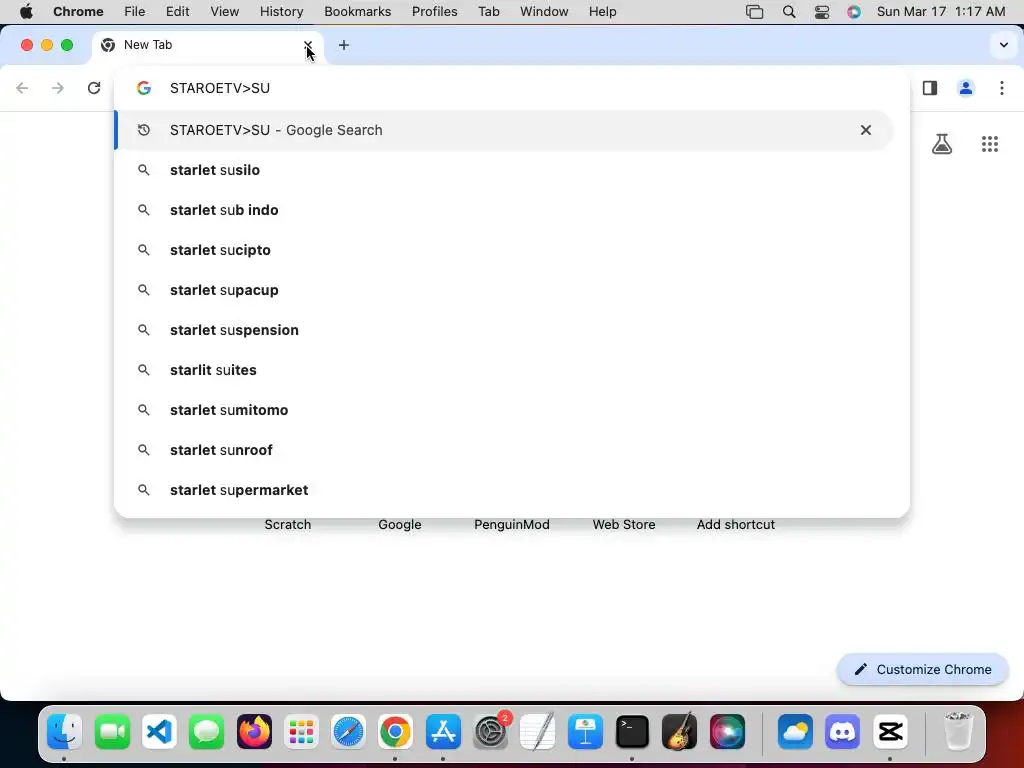1024x768 pixels.
Task: Open Chrome's three-dot menu
Action: (1002, 88)
